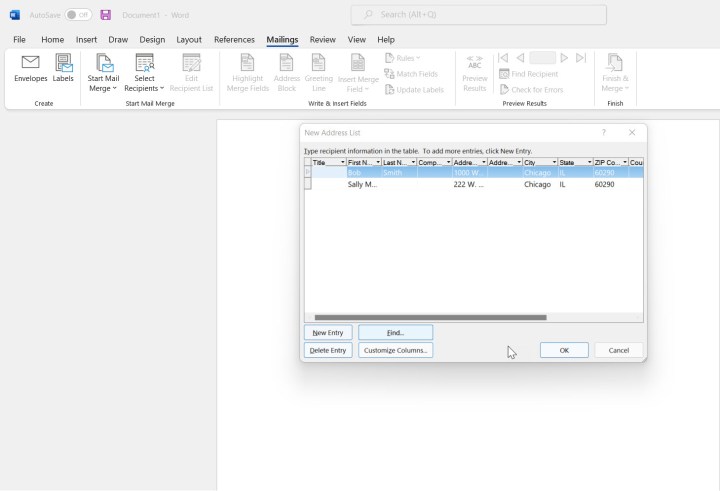Open the Title column dropdown arrow
Viewport: 720px width, 491px height.
click(342, 162)
